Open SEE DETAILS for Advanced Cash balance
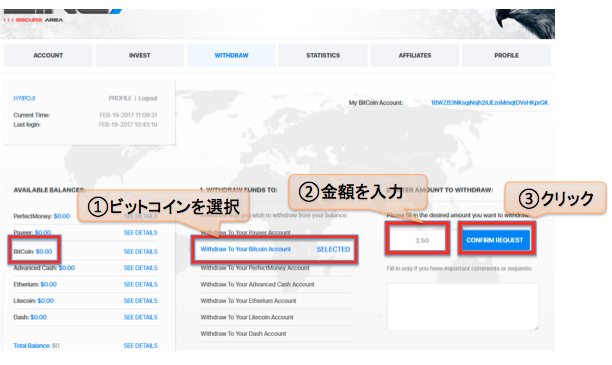The width and height of the screenshot is (612, 365). pyautogui.click(x=141, y=268)
